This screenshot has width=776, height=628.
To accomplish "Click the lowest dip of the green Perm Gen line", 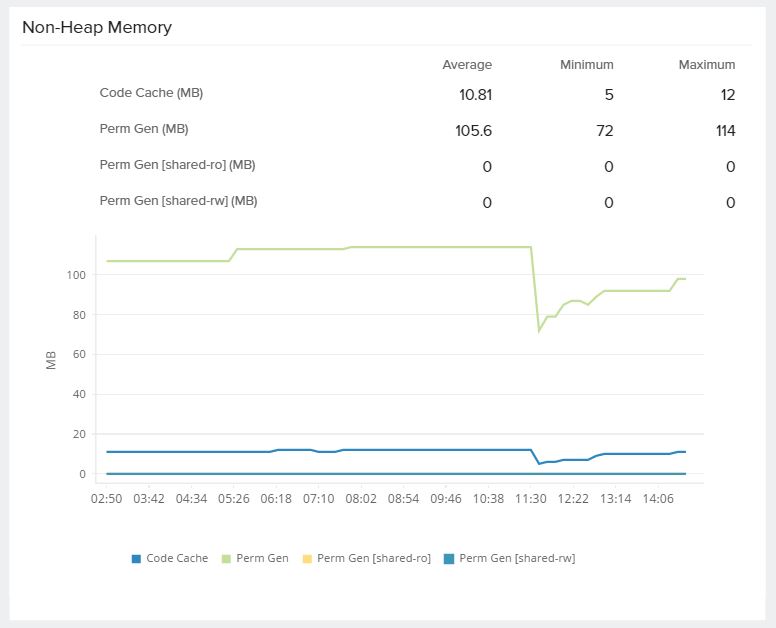I will pos(539,330).
